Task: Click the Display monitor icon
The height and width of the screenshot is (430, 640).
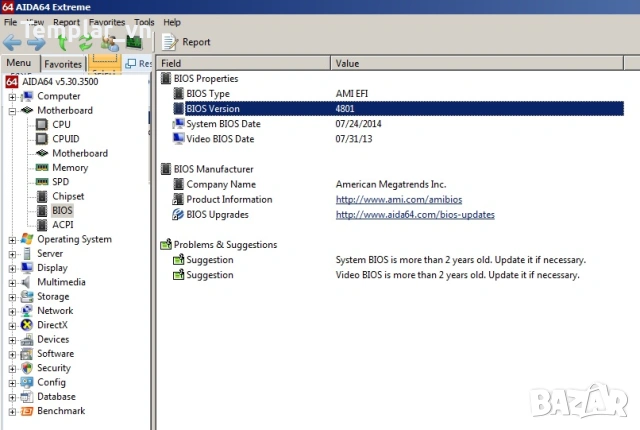Action: pos(27,268)
